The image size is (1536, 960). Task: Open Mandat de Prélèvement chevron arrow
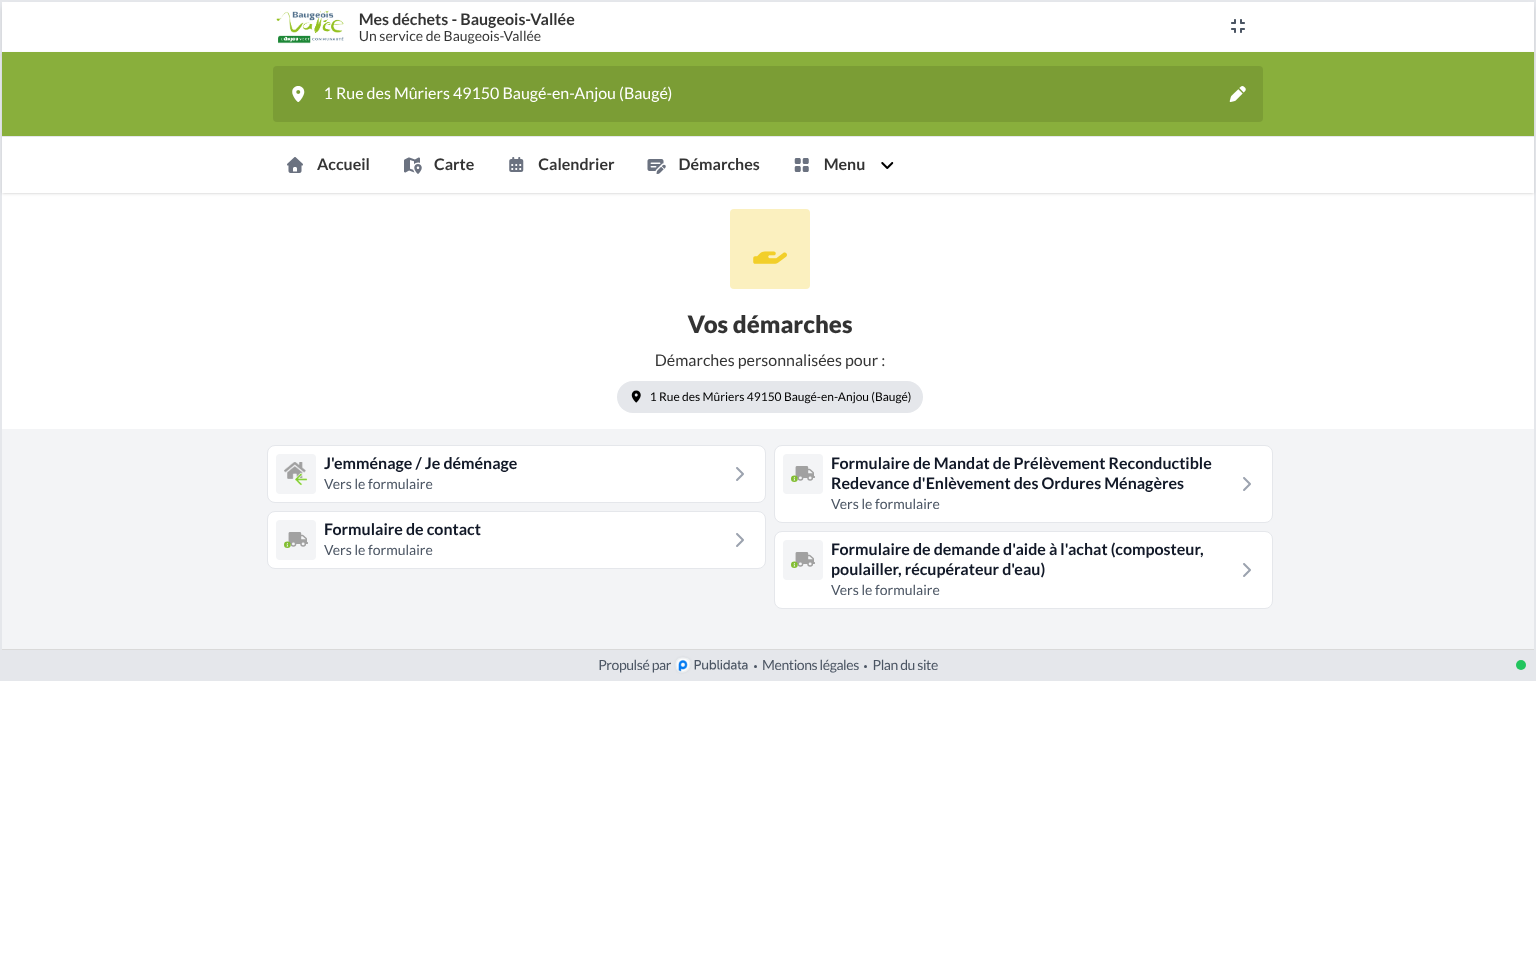click(x=1247, y=484)
